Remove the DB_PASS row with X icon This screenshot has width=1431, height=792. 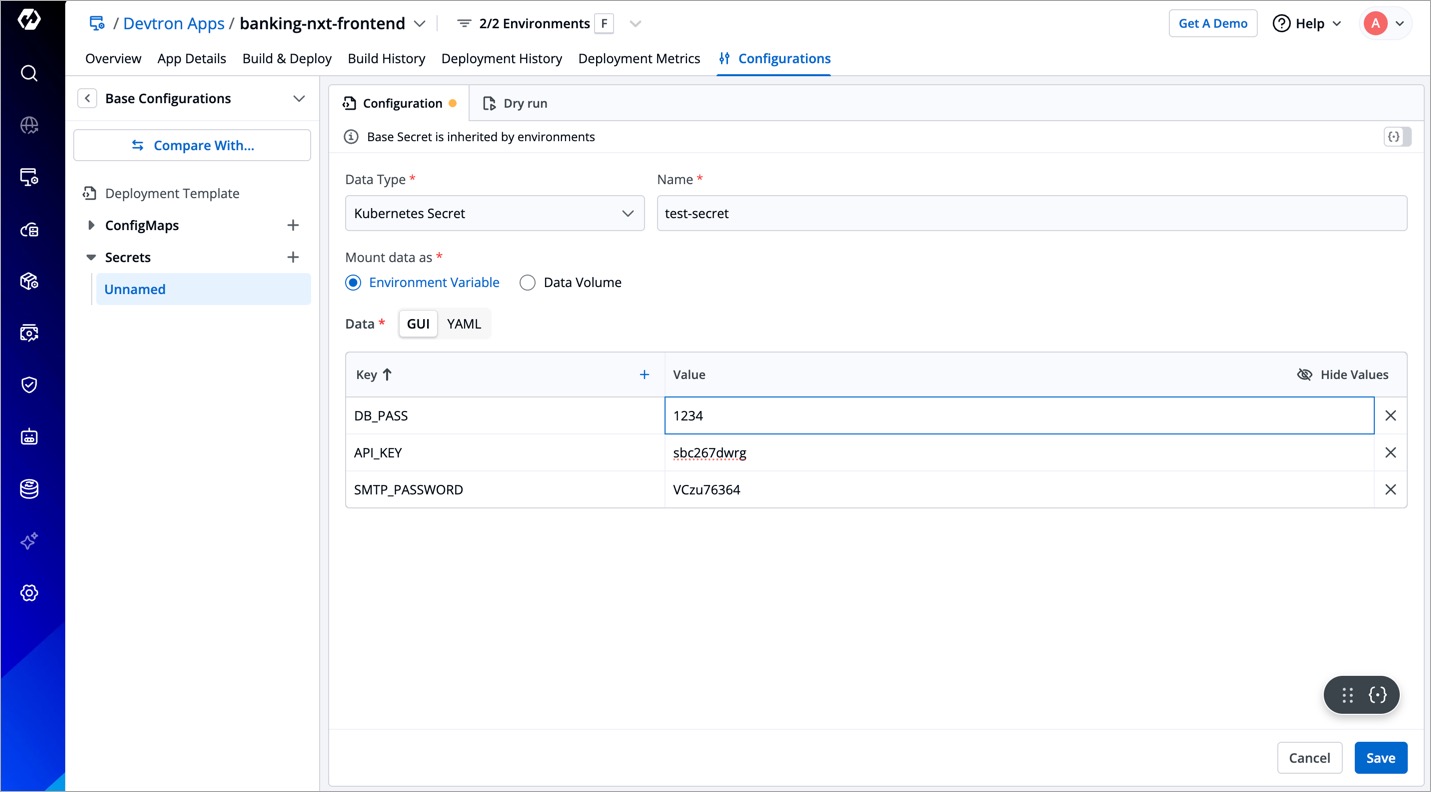(1390, 416)
